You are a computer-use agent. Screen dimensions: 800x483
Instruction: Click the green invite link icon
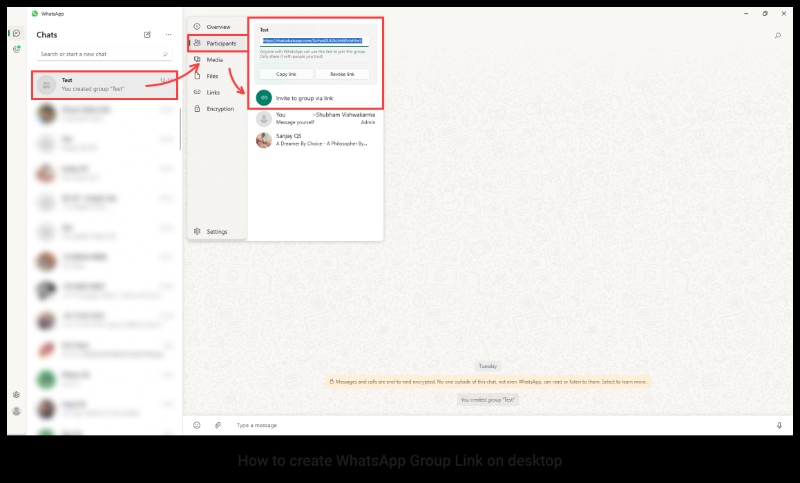[264, 98]
